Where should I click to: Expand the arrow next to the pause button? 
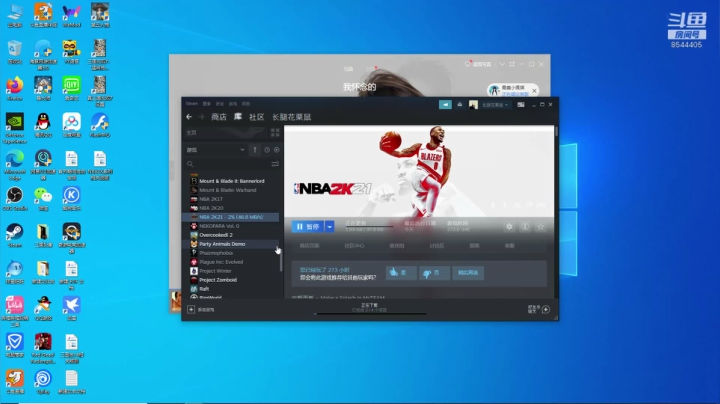coord(330,226)
